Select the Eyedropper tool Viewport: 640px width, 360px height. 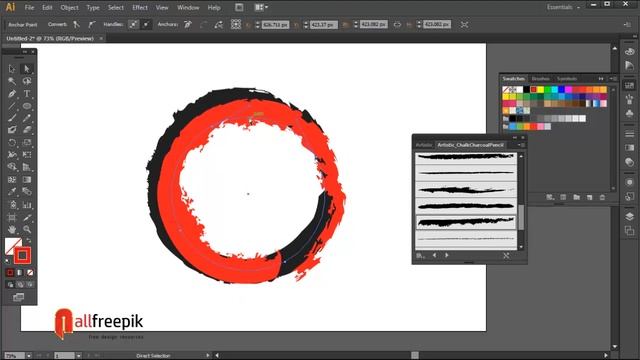click(12, 191)
